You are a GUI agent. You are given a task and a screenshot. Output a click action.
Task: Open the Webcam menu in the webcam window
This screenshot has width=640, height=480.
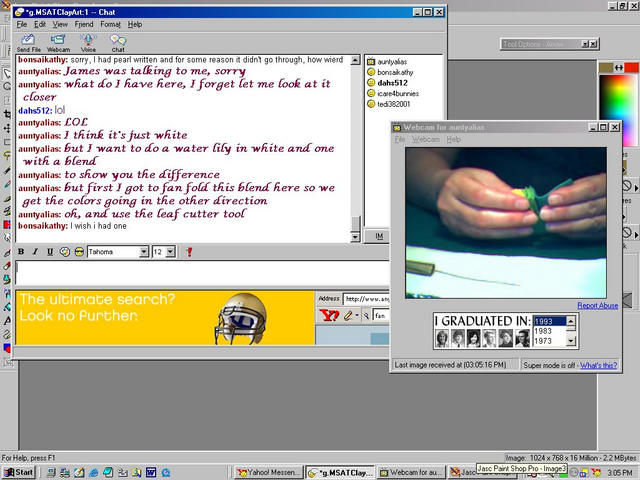click(426, 140)
